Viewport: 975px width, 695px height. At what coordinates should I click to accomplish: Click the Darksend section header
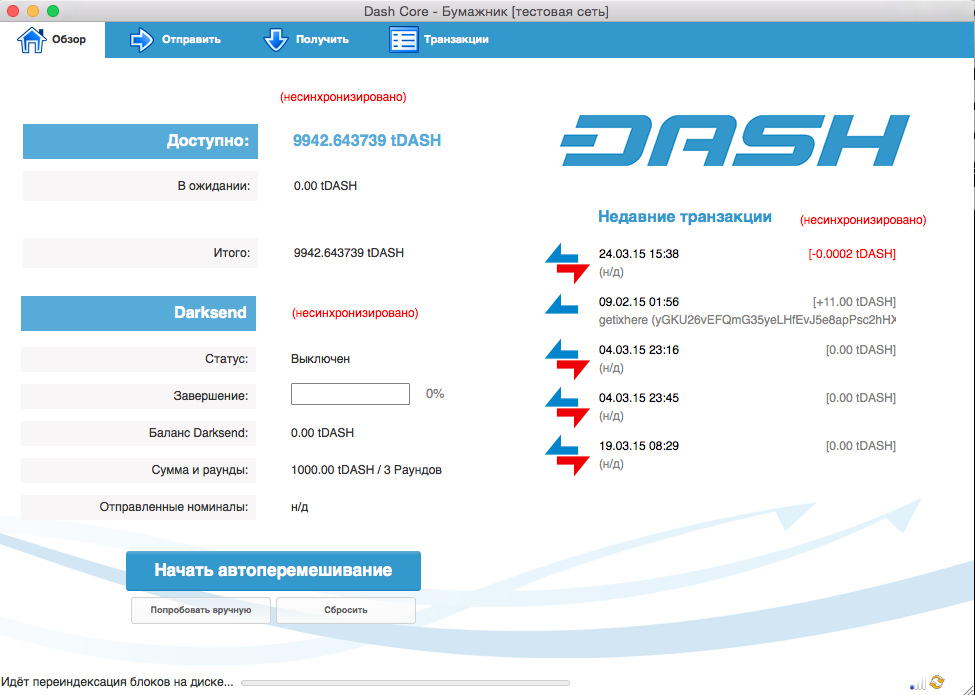click(139, 313)
